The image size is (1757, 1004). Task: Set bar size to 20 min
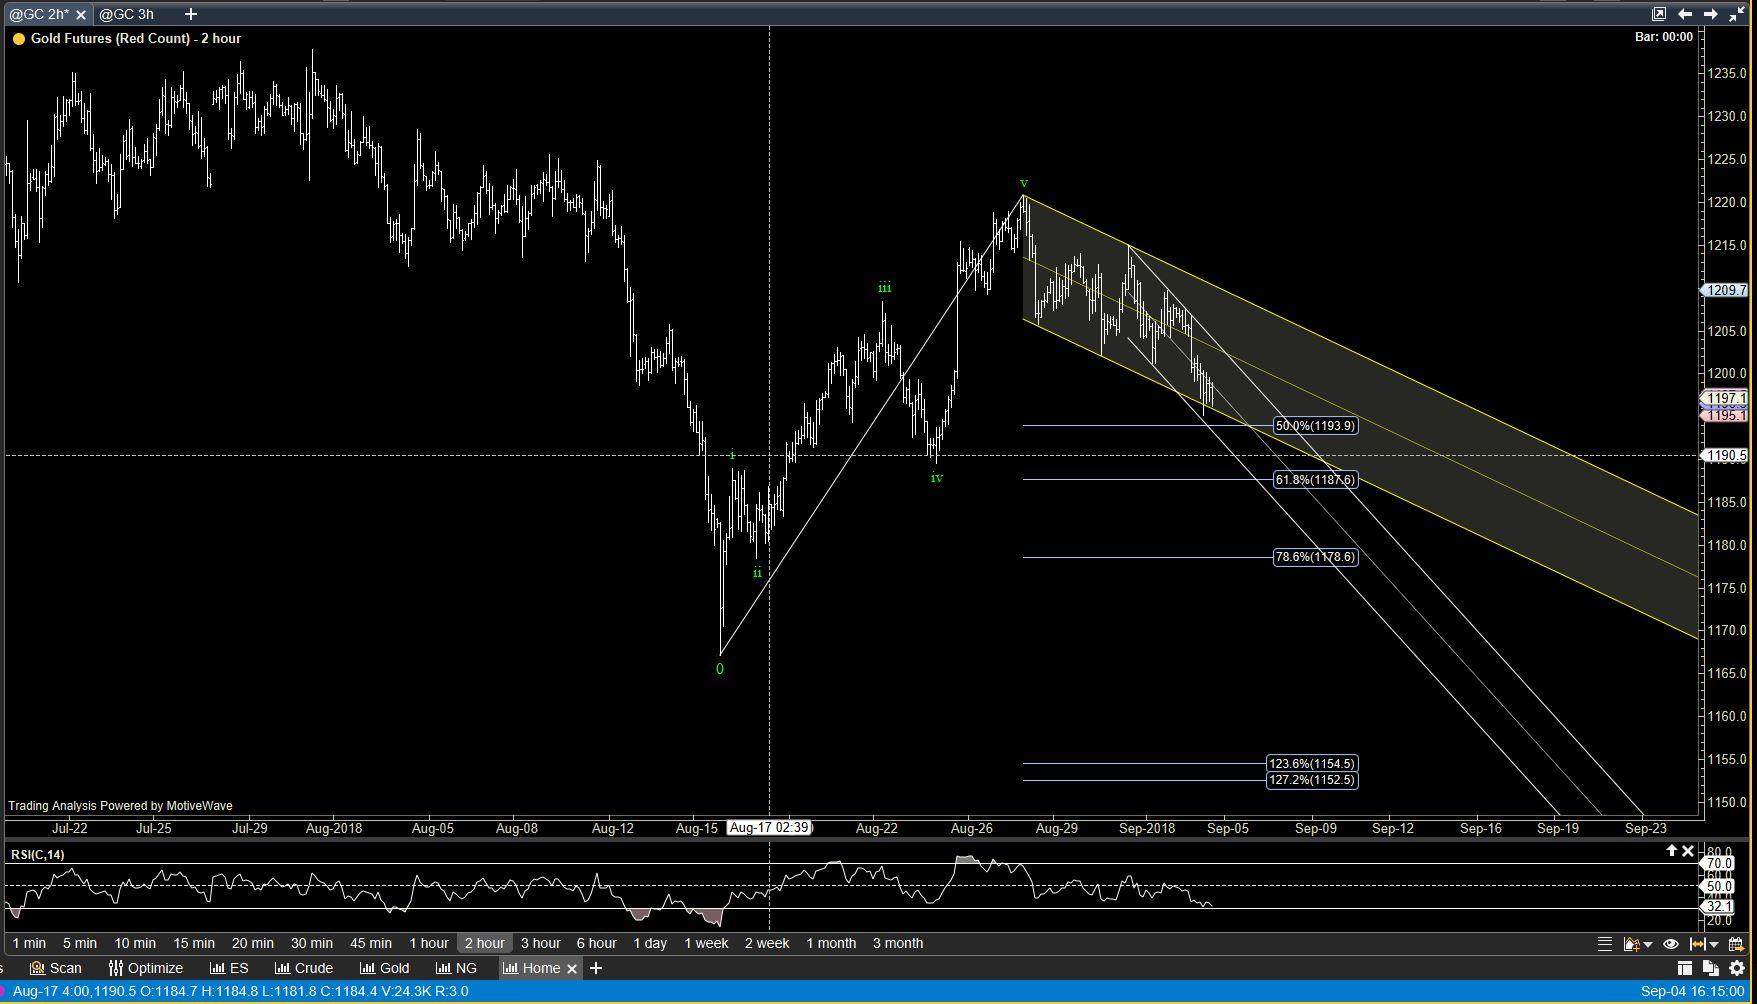253,943
